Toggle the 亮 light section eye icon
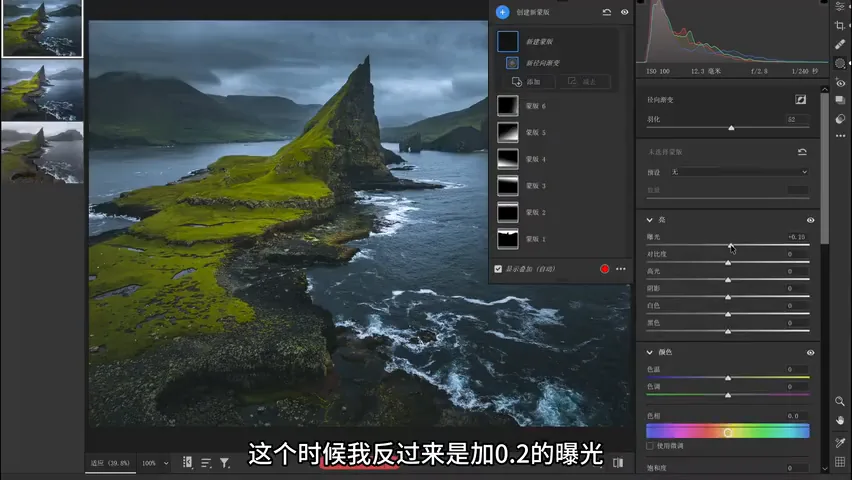Screen dimensions: 852x480 pos(810,220)
